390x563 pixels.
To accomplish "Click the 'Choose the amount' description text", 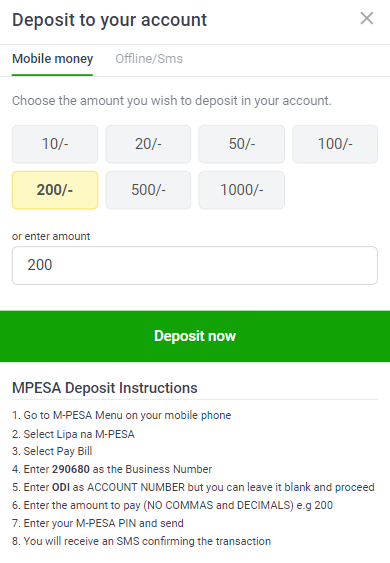I will click(x=172, y=101).
